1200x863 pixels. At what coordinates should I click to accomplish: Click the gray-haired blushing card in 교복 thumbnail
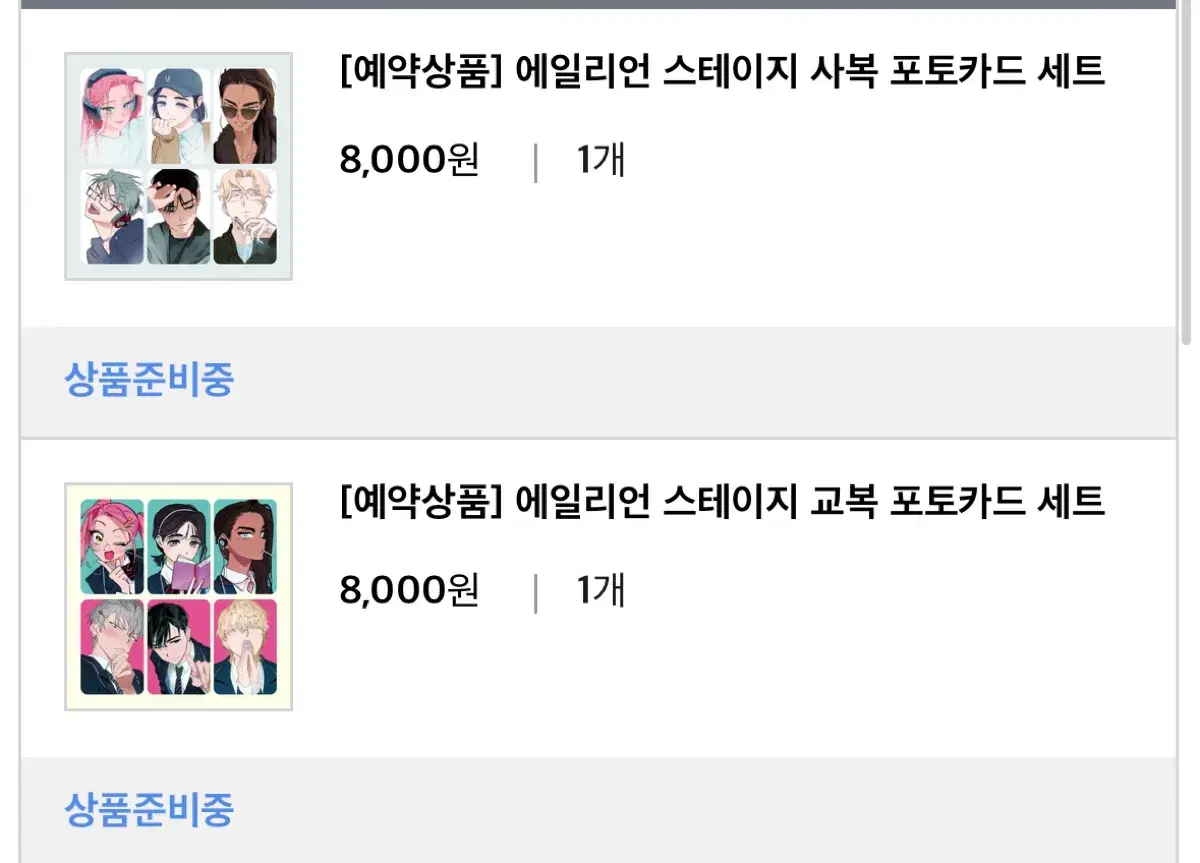tap(112, 647)
